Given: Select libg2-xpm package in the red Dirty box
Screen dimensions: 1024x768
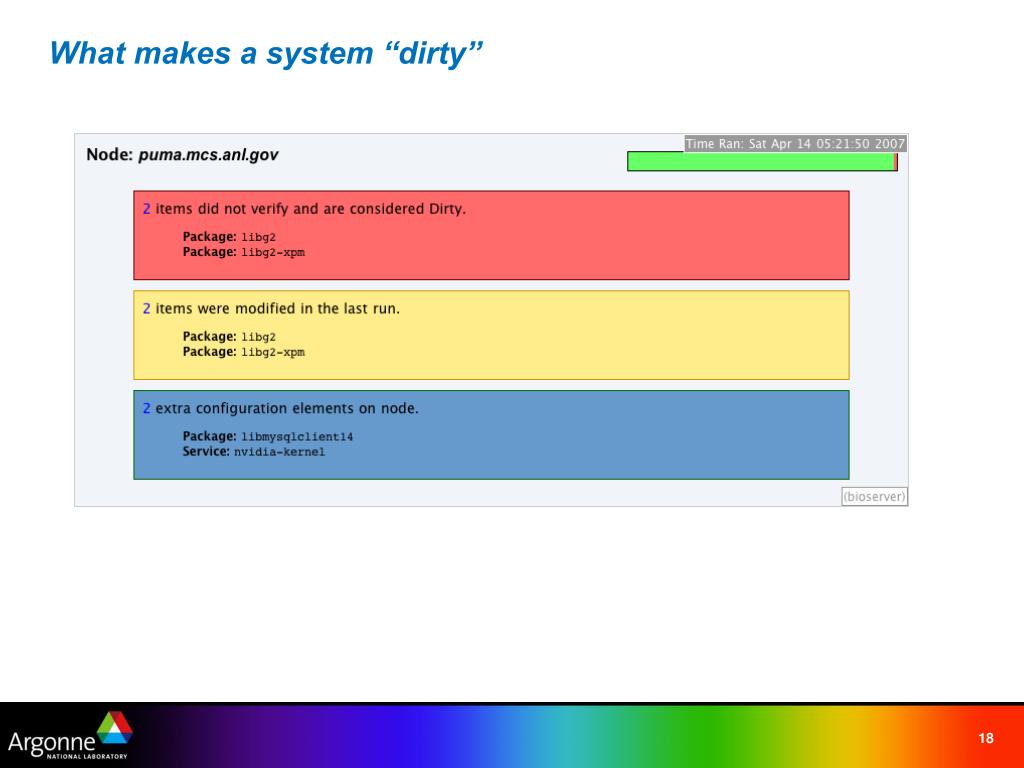Looking at the screenshot, I should coord(244,252).
